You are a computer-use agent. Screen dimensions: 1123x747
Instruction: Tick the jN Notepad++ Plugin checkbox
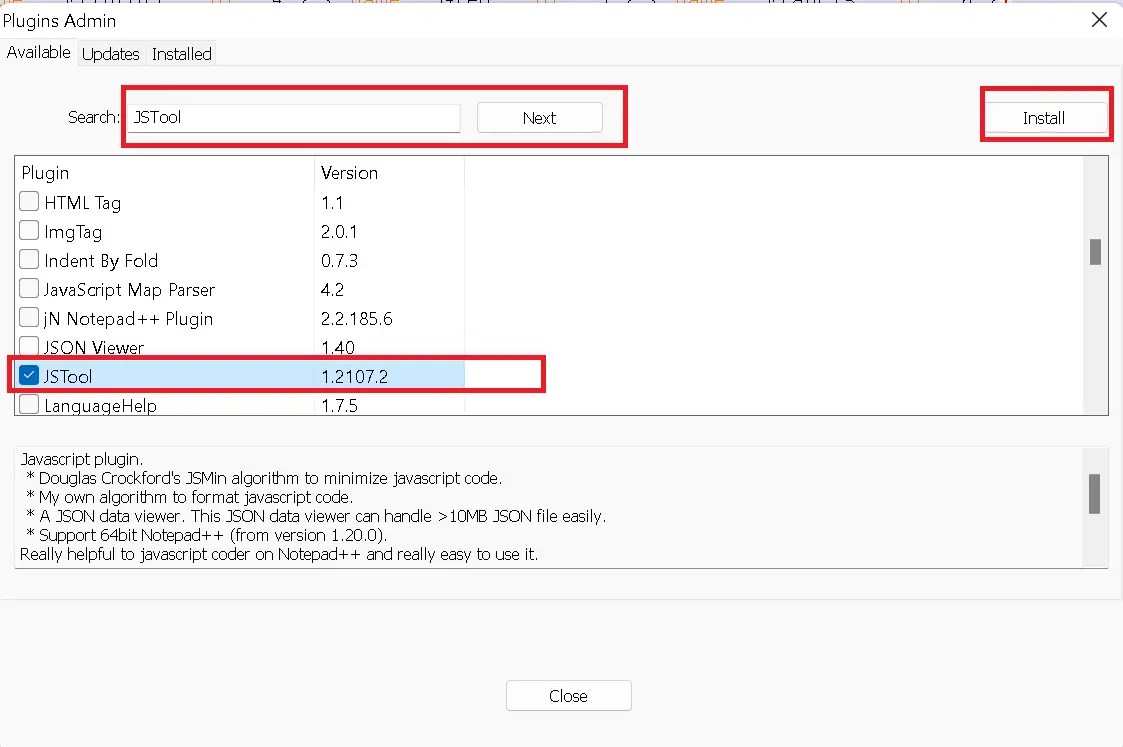pos(29,318)
